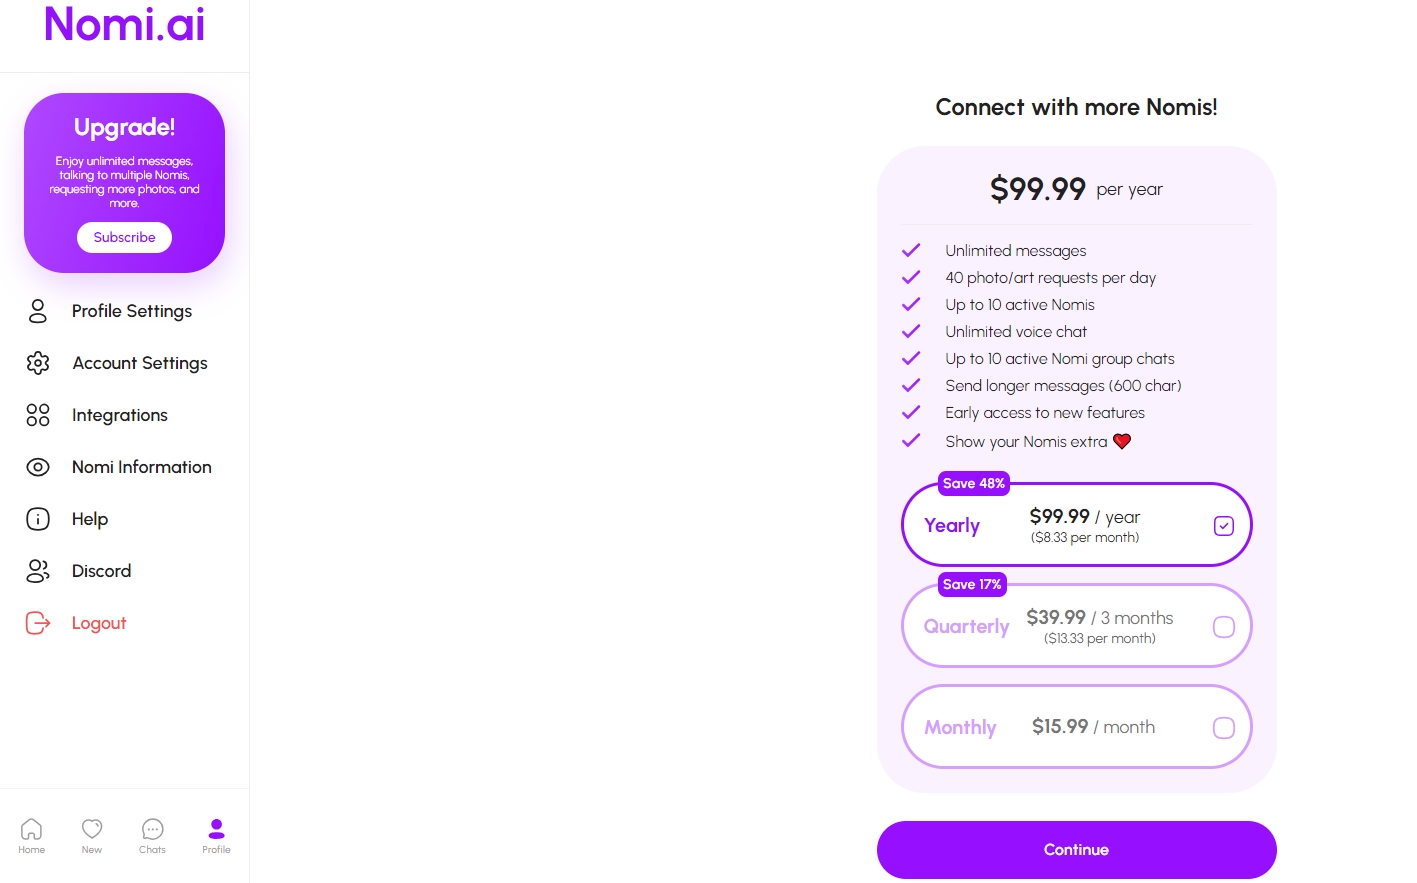
Task: Open the Profile tab
Action: [216, 835]
